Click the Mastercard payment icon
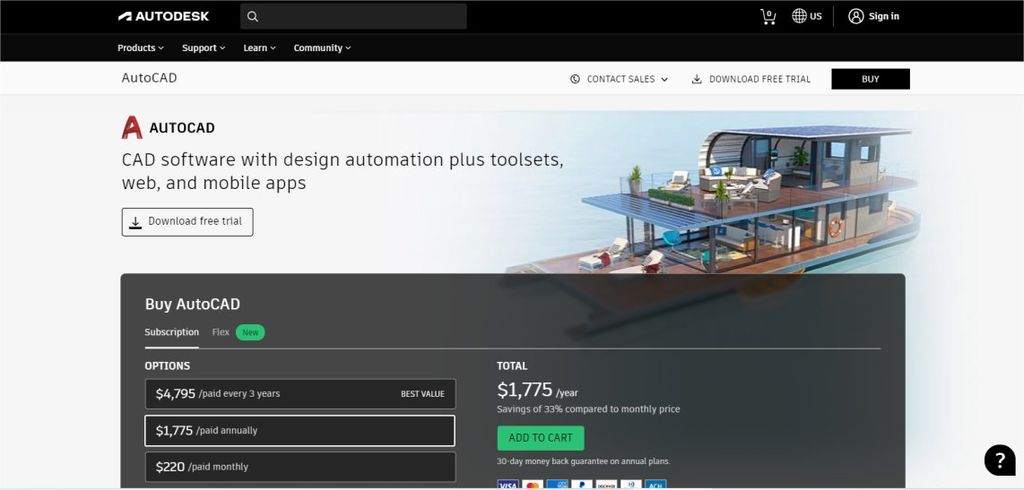The width and height of the screenshot is (1024, 490). pyautogui.click(x=532, y=485)
